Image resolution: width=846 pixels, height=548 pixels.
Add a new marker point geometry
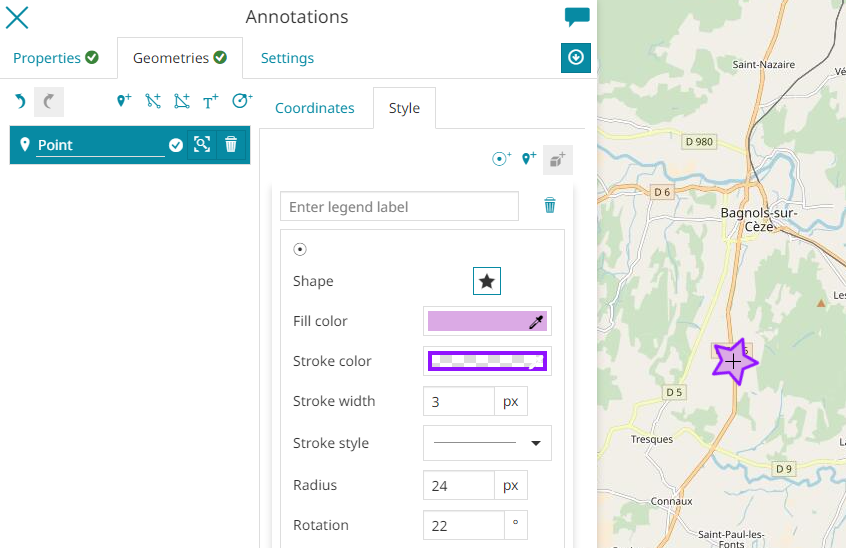[x=124, y=101]
